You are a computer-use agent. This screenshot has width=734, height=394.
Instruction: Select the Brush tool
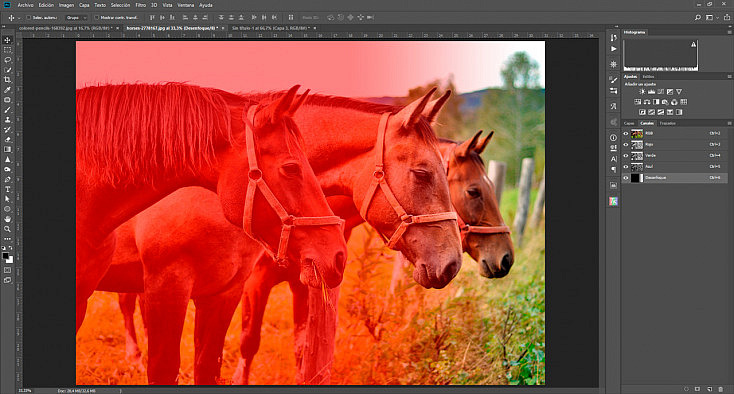tap(7, 110)
